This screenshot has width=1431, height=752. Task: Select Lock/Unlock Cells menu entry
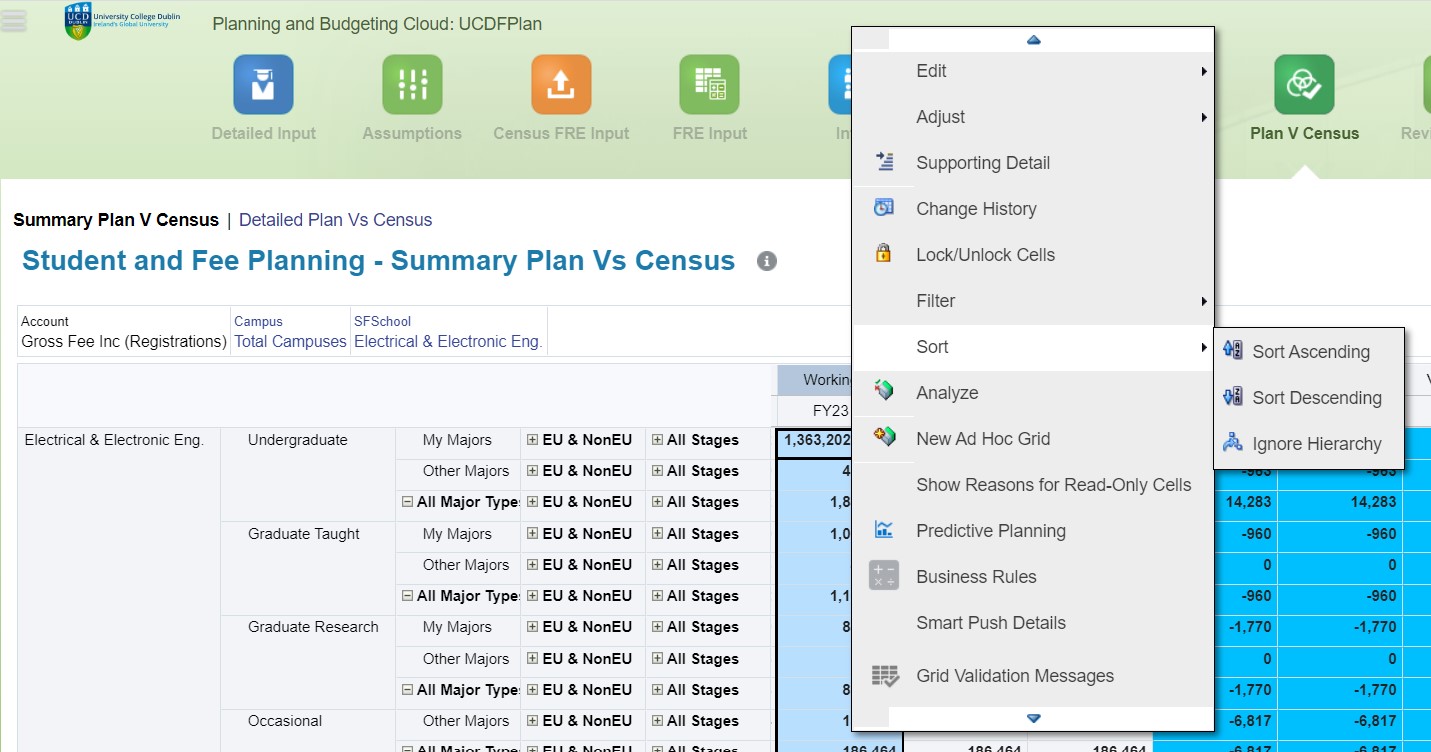pyautogui.click(x=985, y=255)
